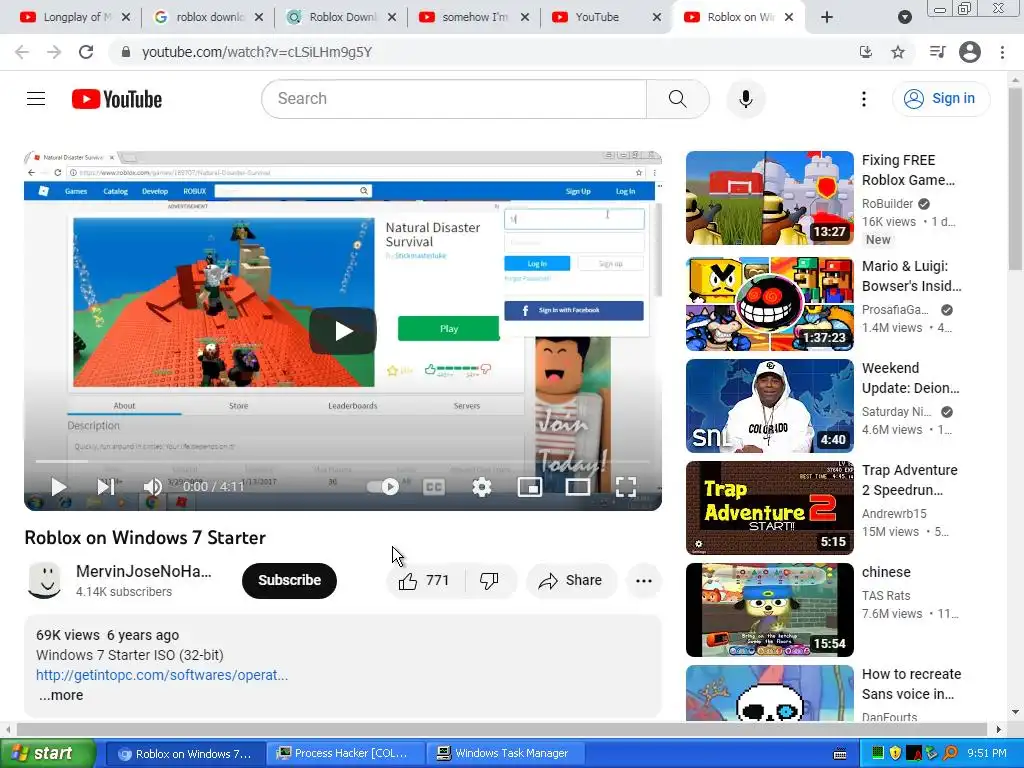Viewport: 1024px width, 768px height.
Task: Click the play button in player controls
Action: (59, 487)
